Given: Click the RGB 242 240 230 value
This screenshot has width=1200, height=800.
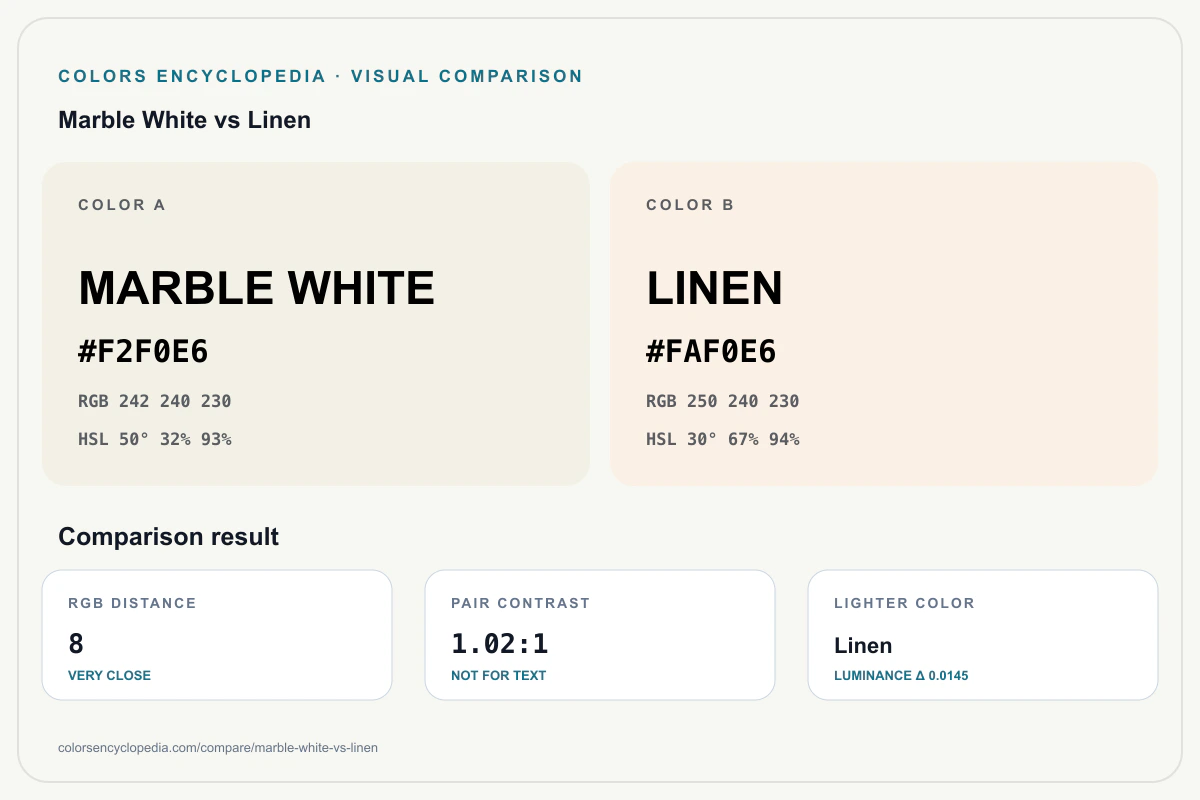Looking at the screenshot, I should 155,401.
